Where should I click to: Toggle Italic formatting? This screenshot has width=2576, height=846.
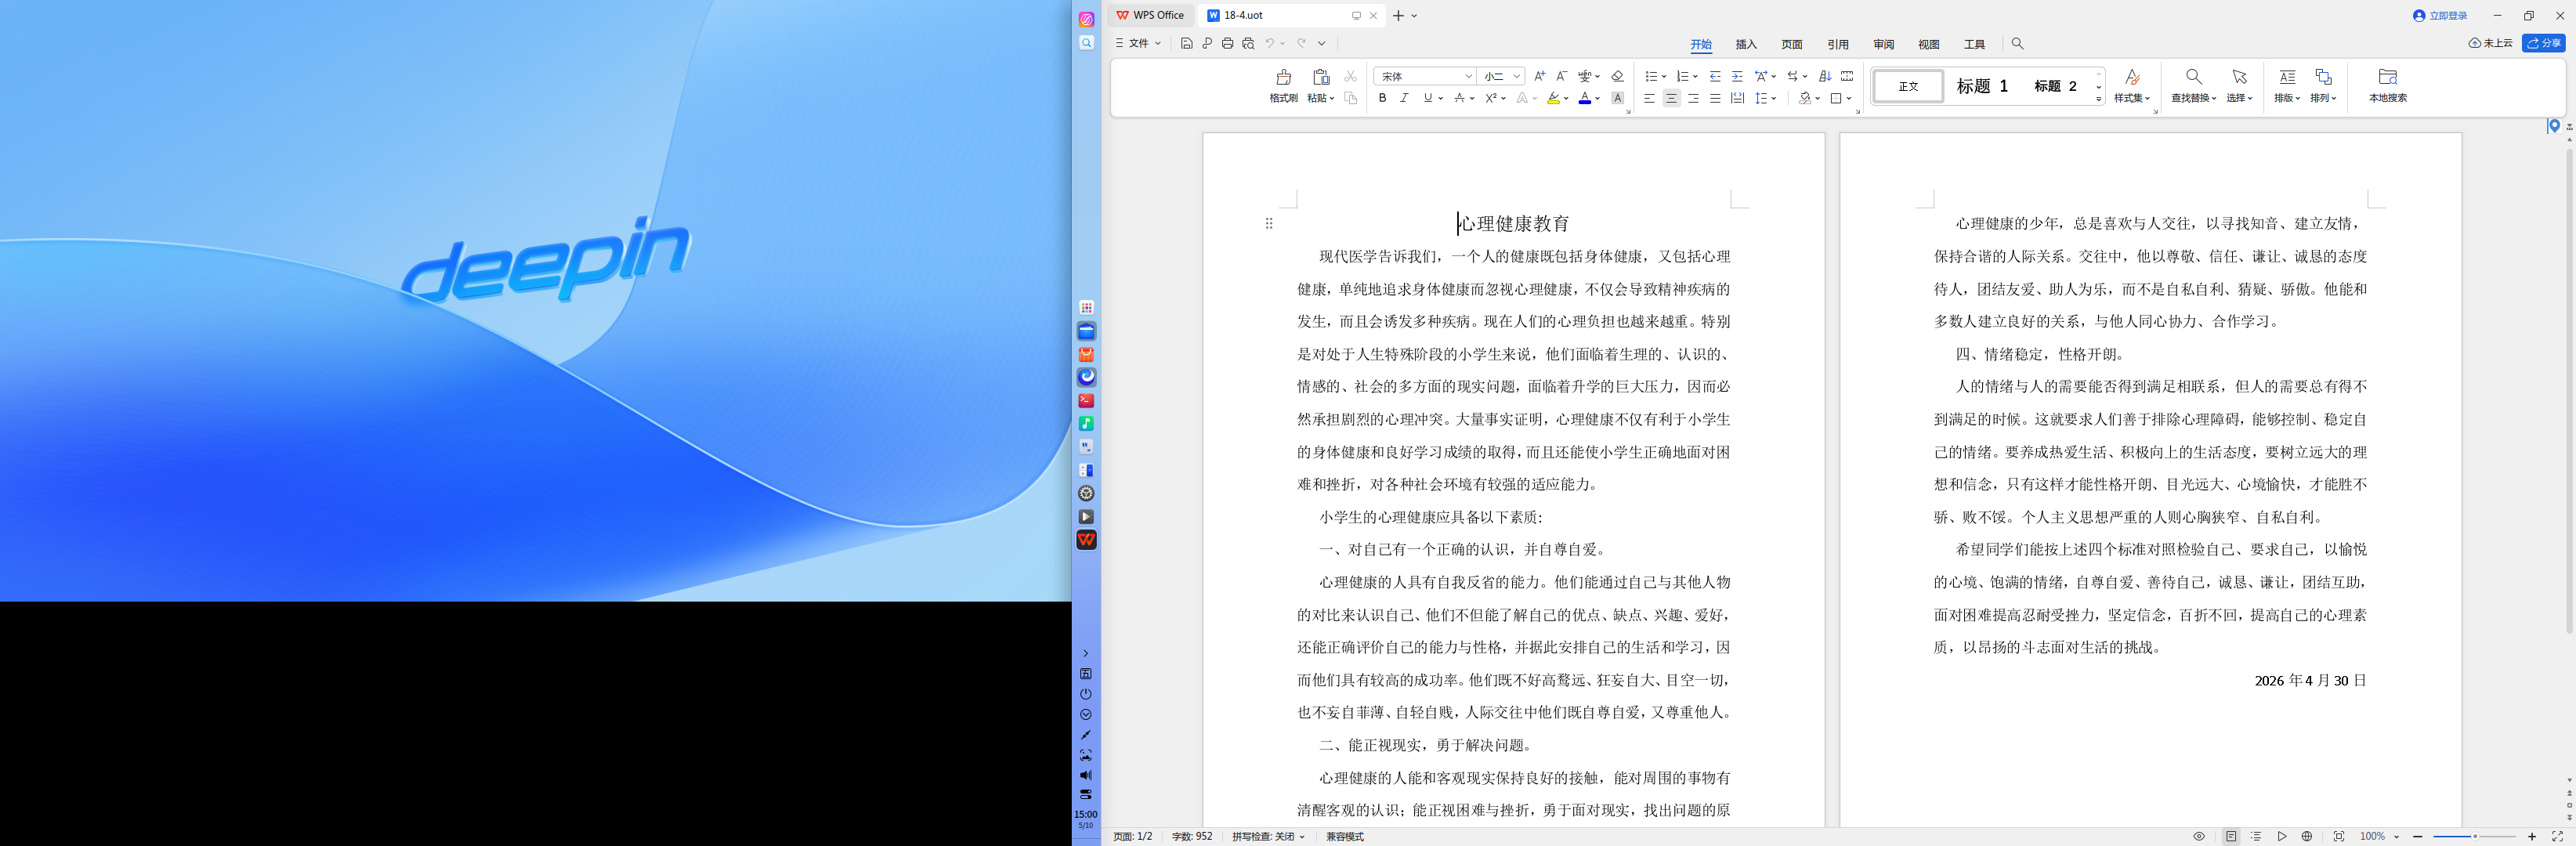[1404, 98]
